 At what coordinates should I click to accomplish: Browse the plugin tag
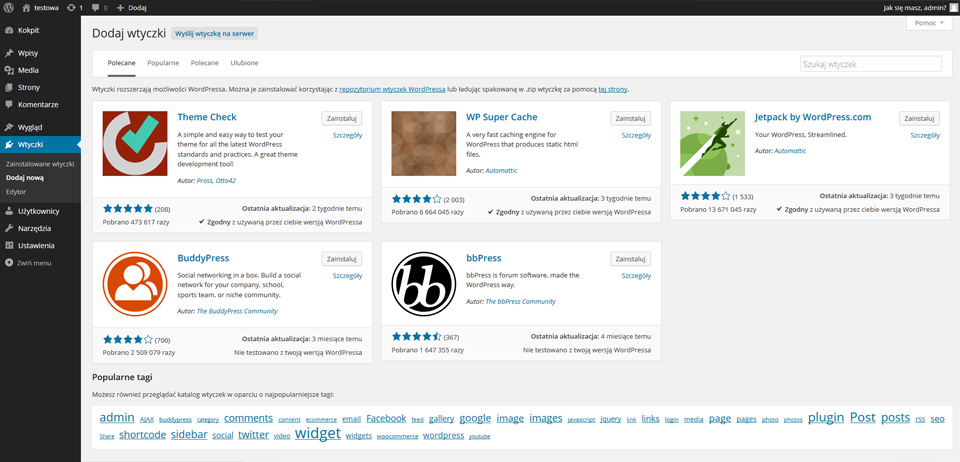826,417
